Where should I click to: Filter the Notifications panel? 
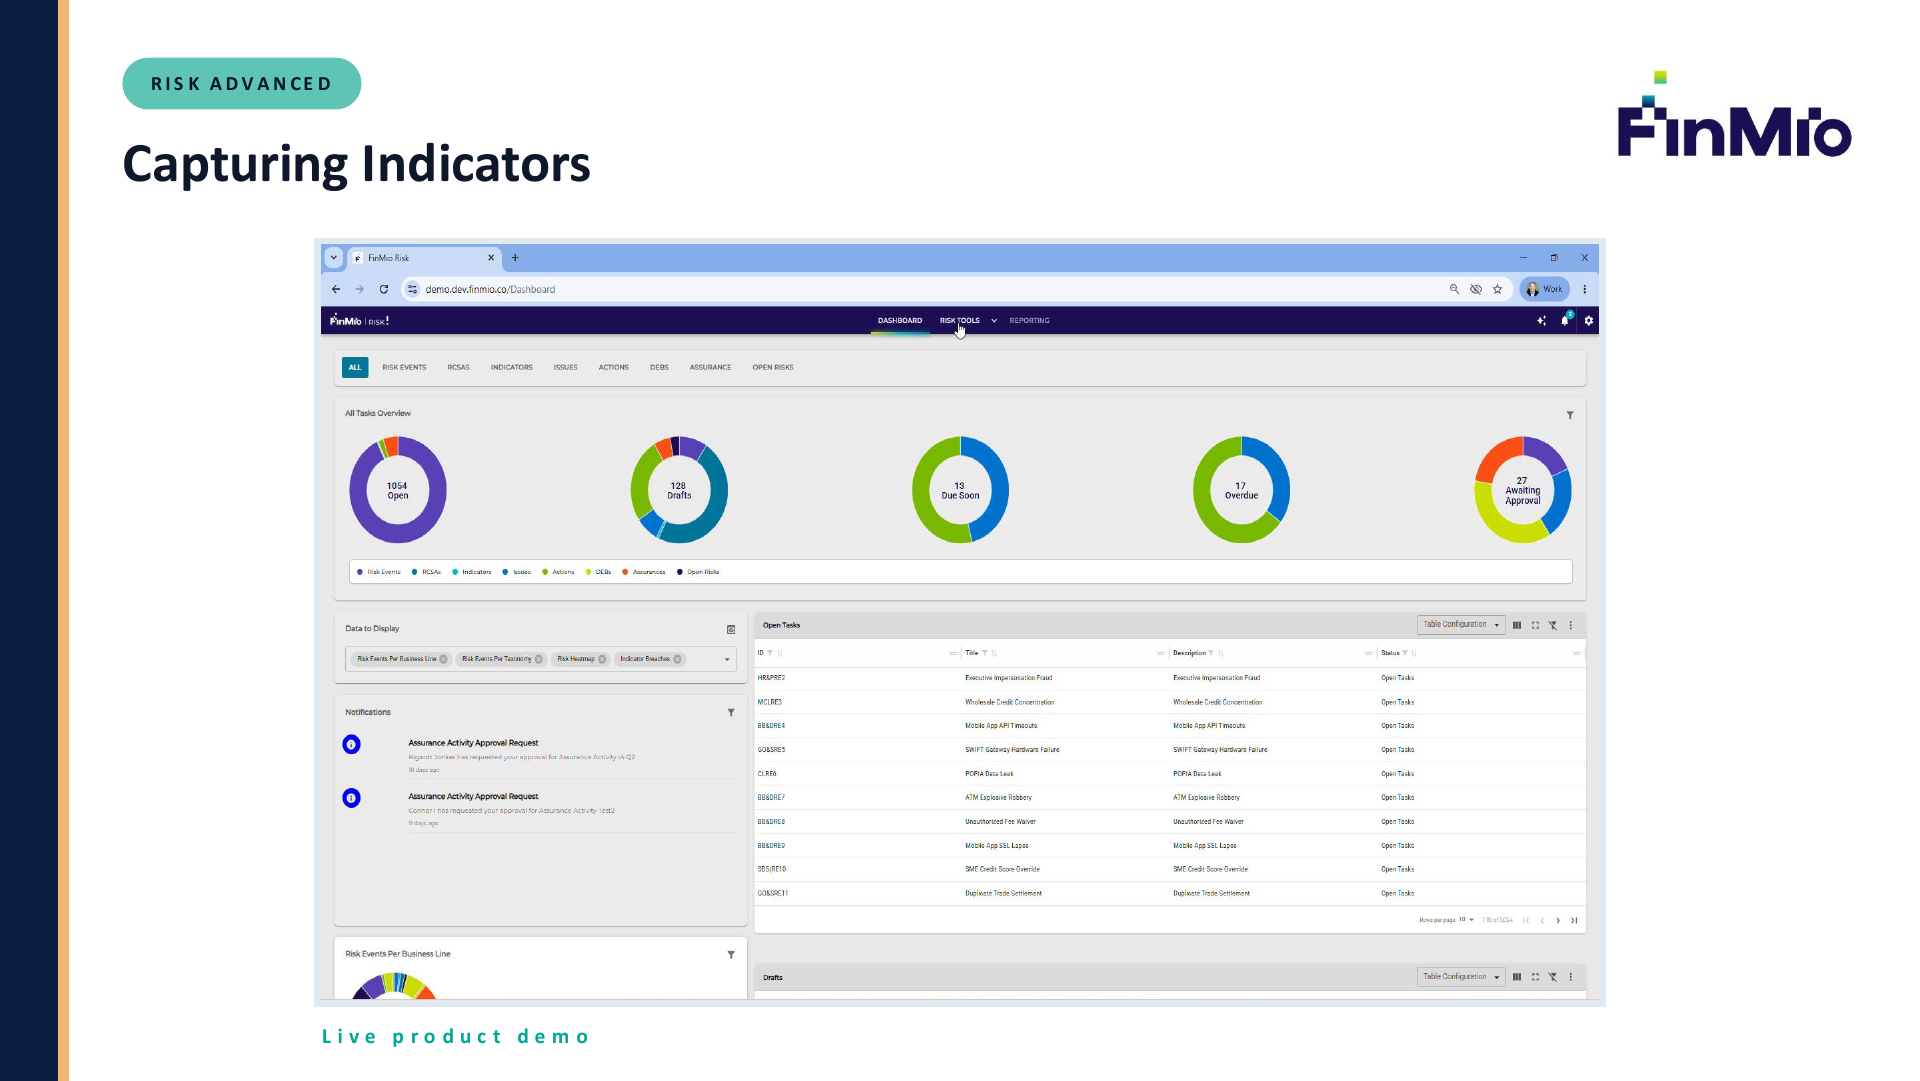click(x=731, y=712)
